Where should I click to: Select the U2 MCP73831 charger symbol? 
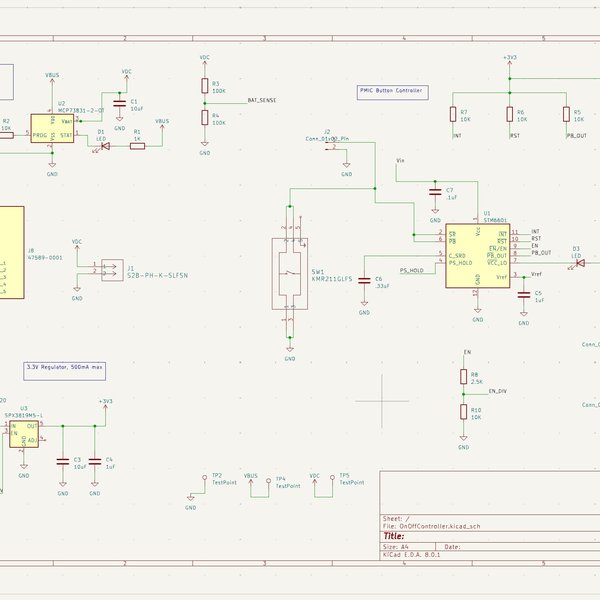click(x=52, y=128)
